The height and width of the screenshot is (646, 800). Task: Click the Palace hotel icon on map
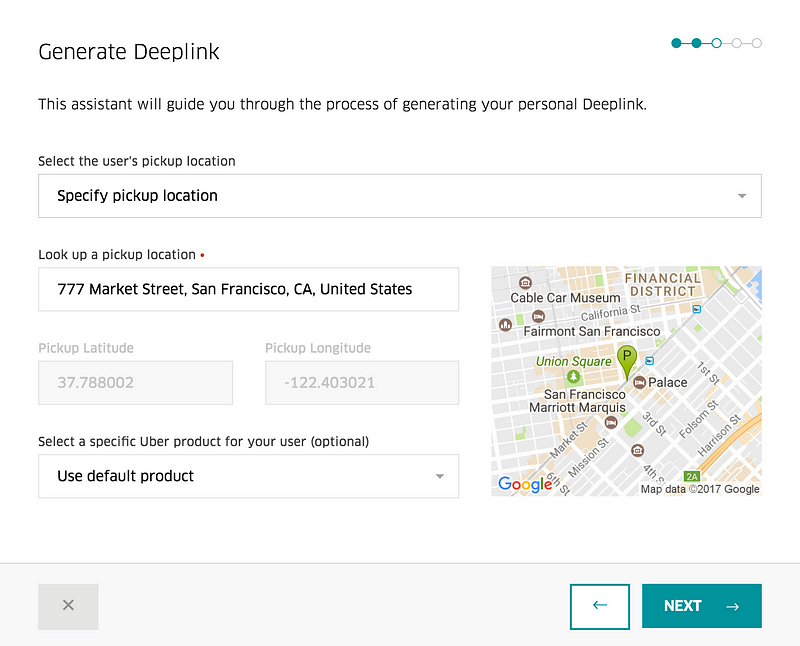(x=639, y=382)
